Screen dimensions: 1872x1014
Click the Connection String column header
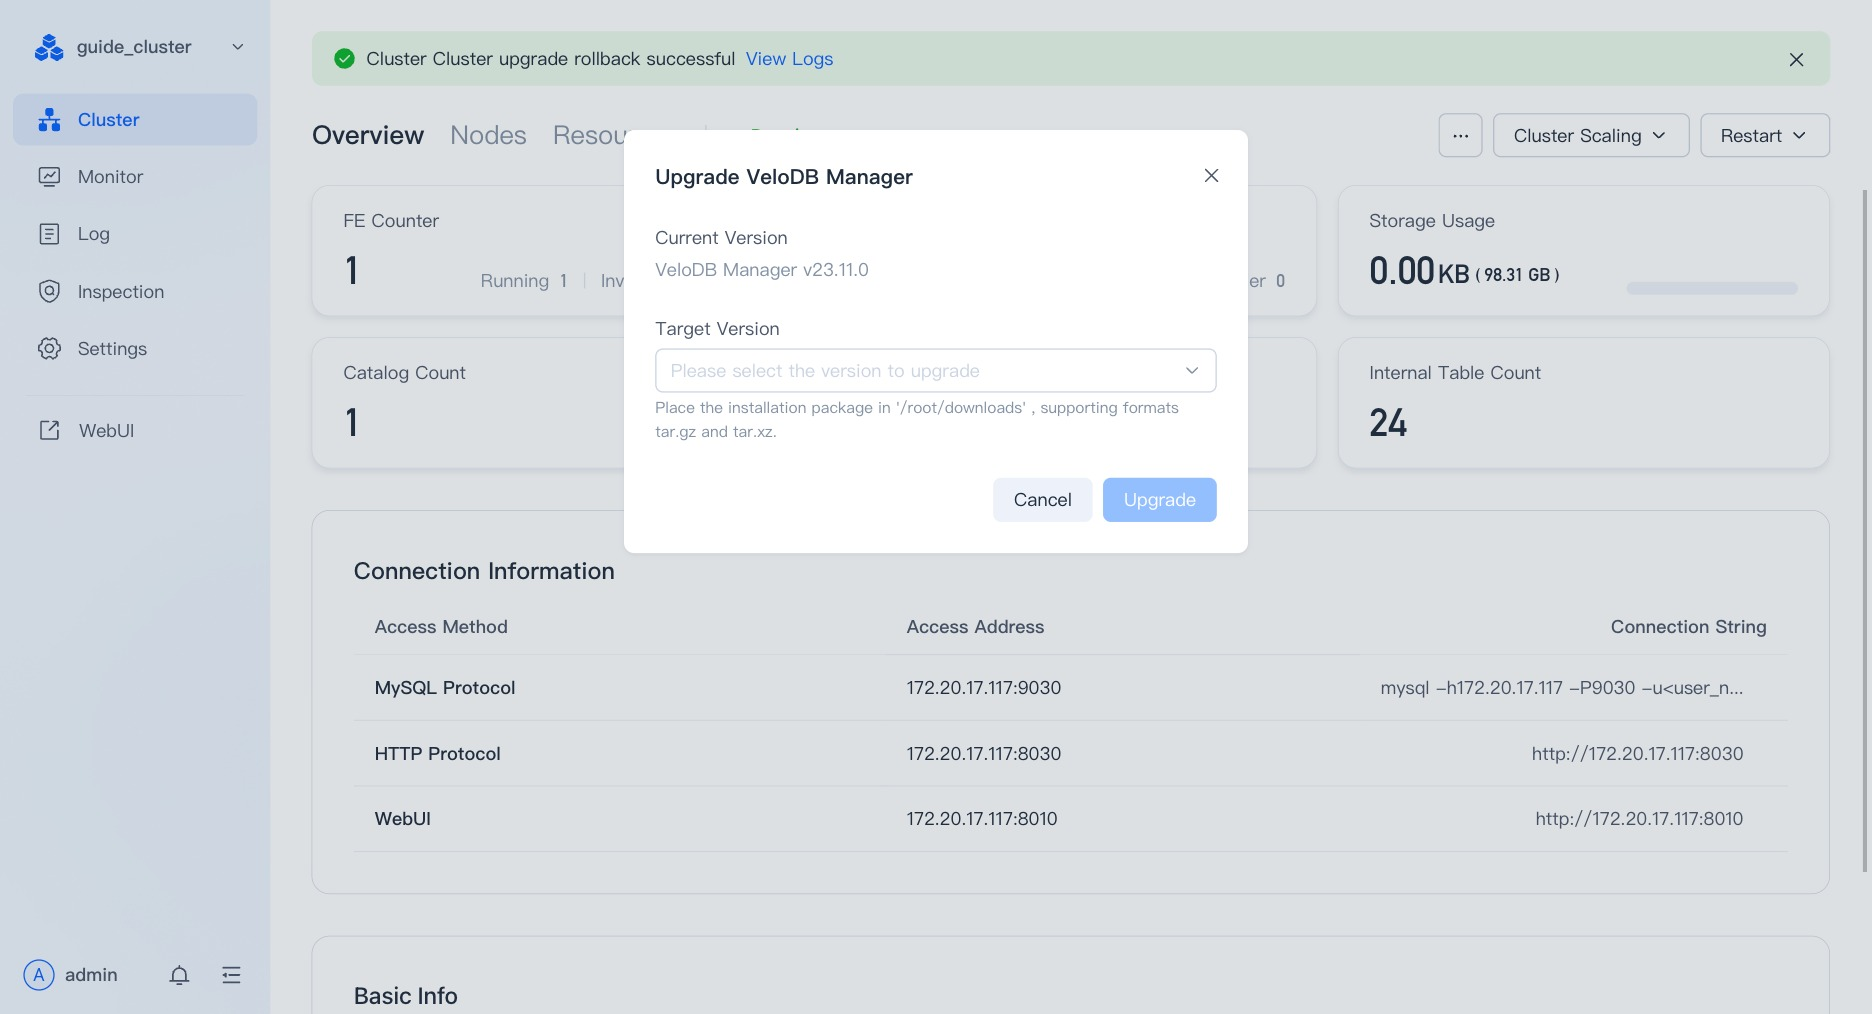pos(1688,627)
